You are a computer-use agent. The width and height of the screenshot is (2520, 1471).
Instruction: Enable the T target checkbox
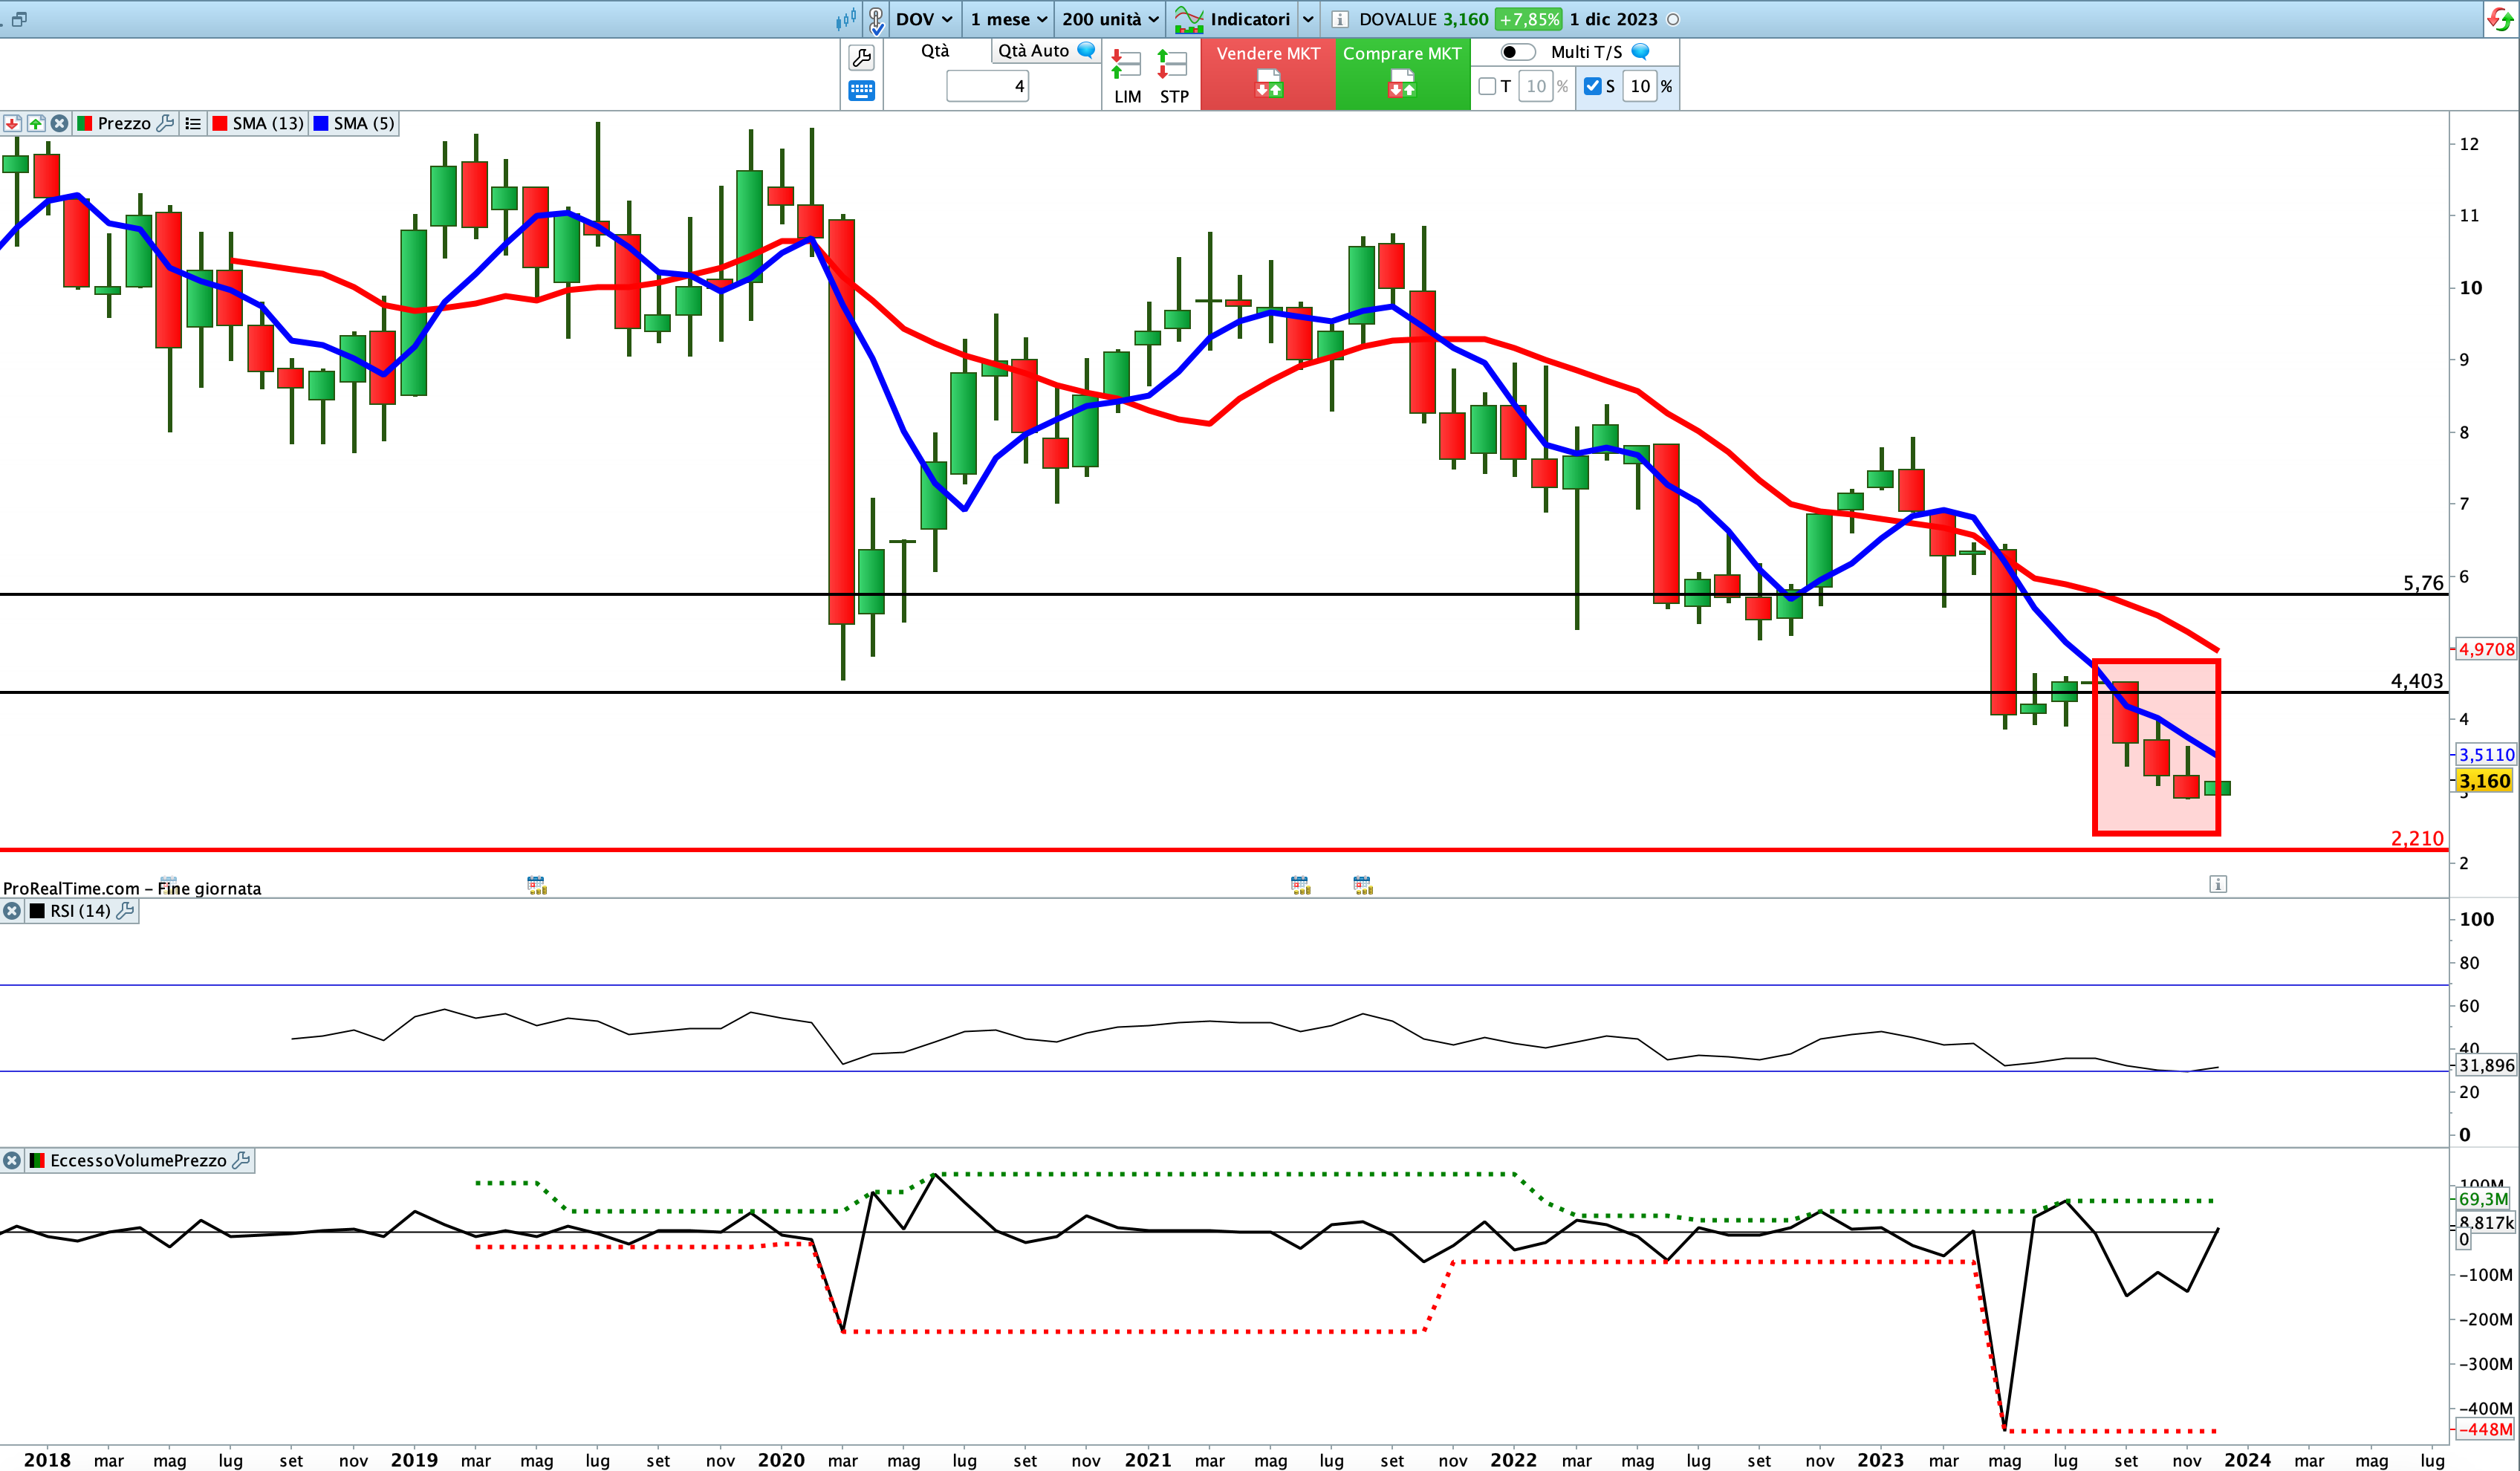1487,86
